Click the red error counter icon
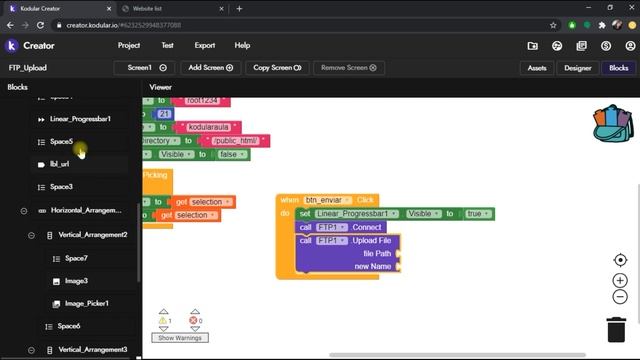This screenshot has height=360, width=640. tap(193, 320)
